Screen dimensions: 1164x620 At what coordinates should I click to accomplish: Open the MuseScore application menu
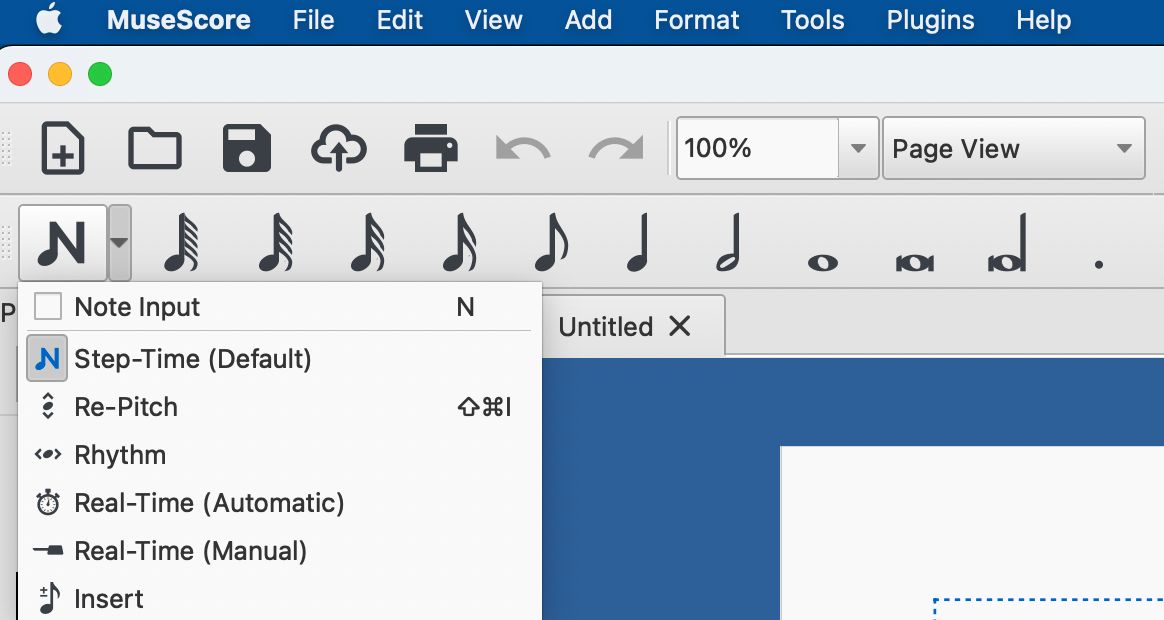pyautogui.click(x=179, y=20)
